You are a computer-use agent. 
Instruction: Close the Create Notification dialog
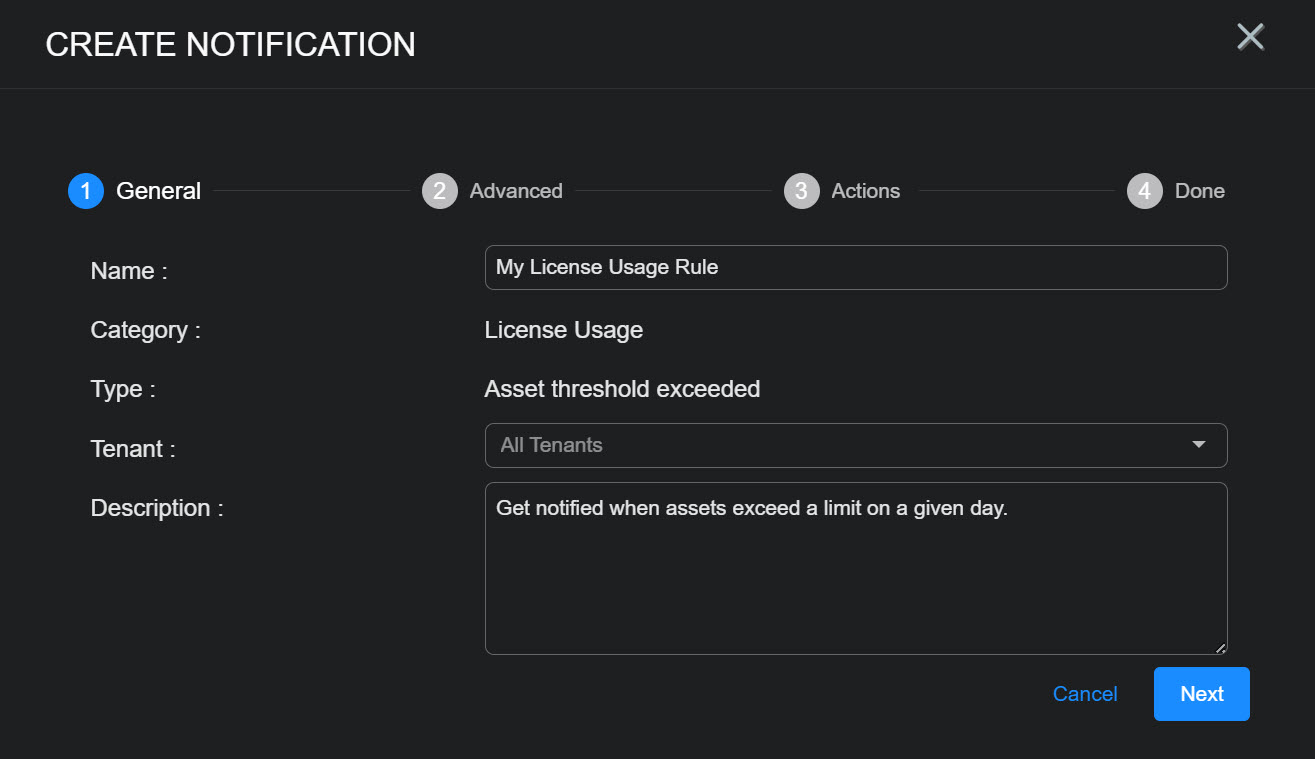click(1250, 38)
